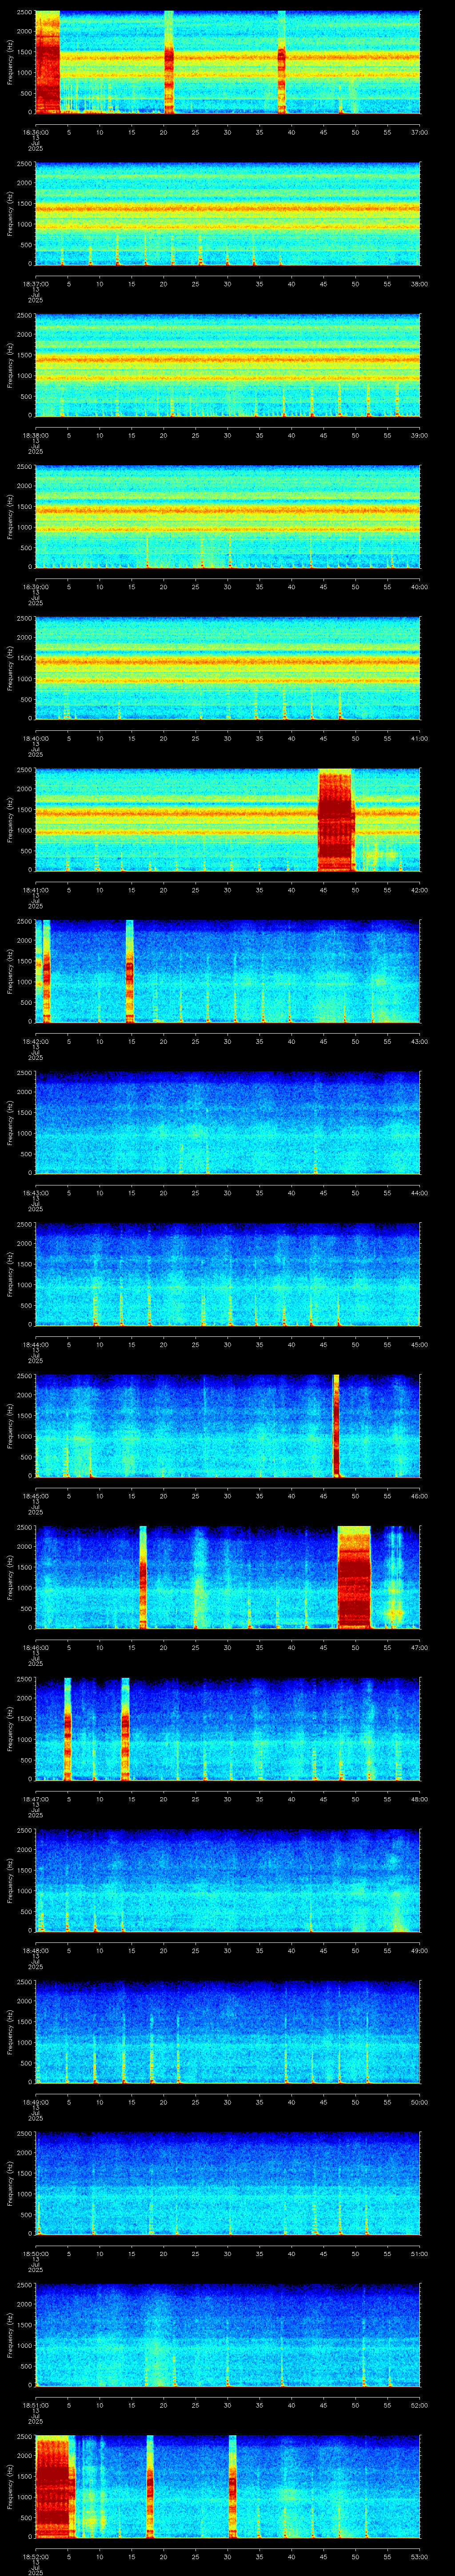Click the spectrogram panel starting at 18:40:00

tap(228, 669)
